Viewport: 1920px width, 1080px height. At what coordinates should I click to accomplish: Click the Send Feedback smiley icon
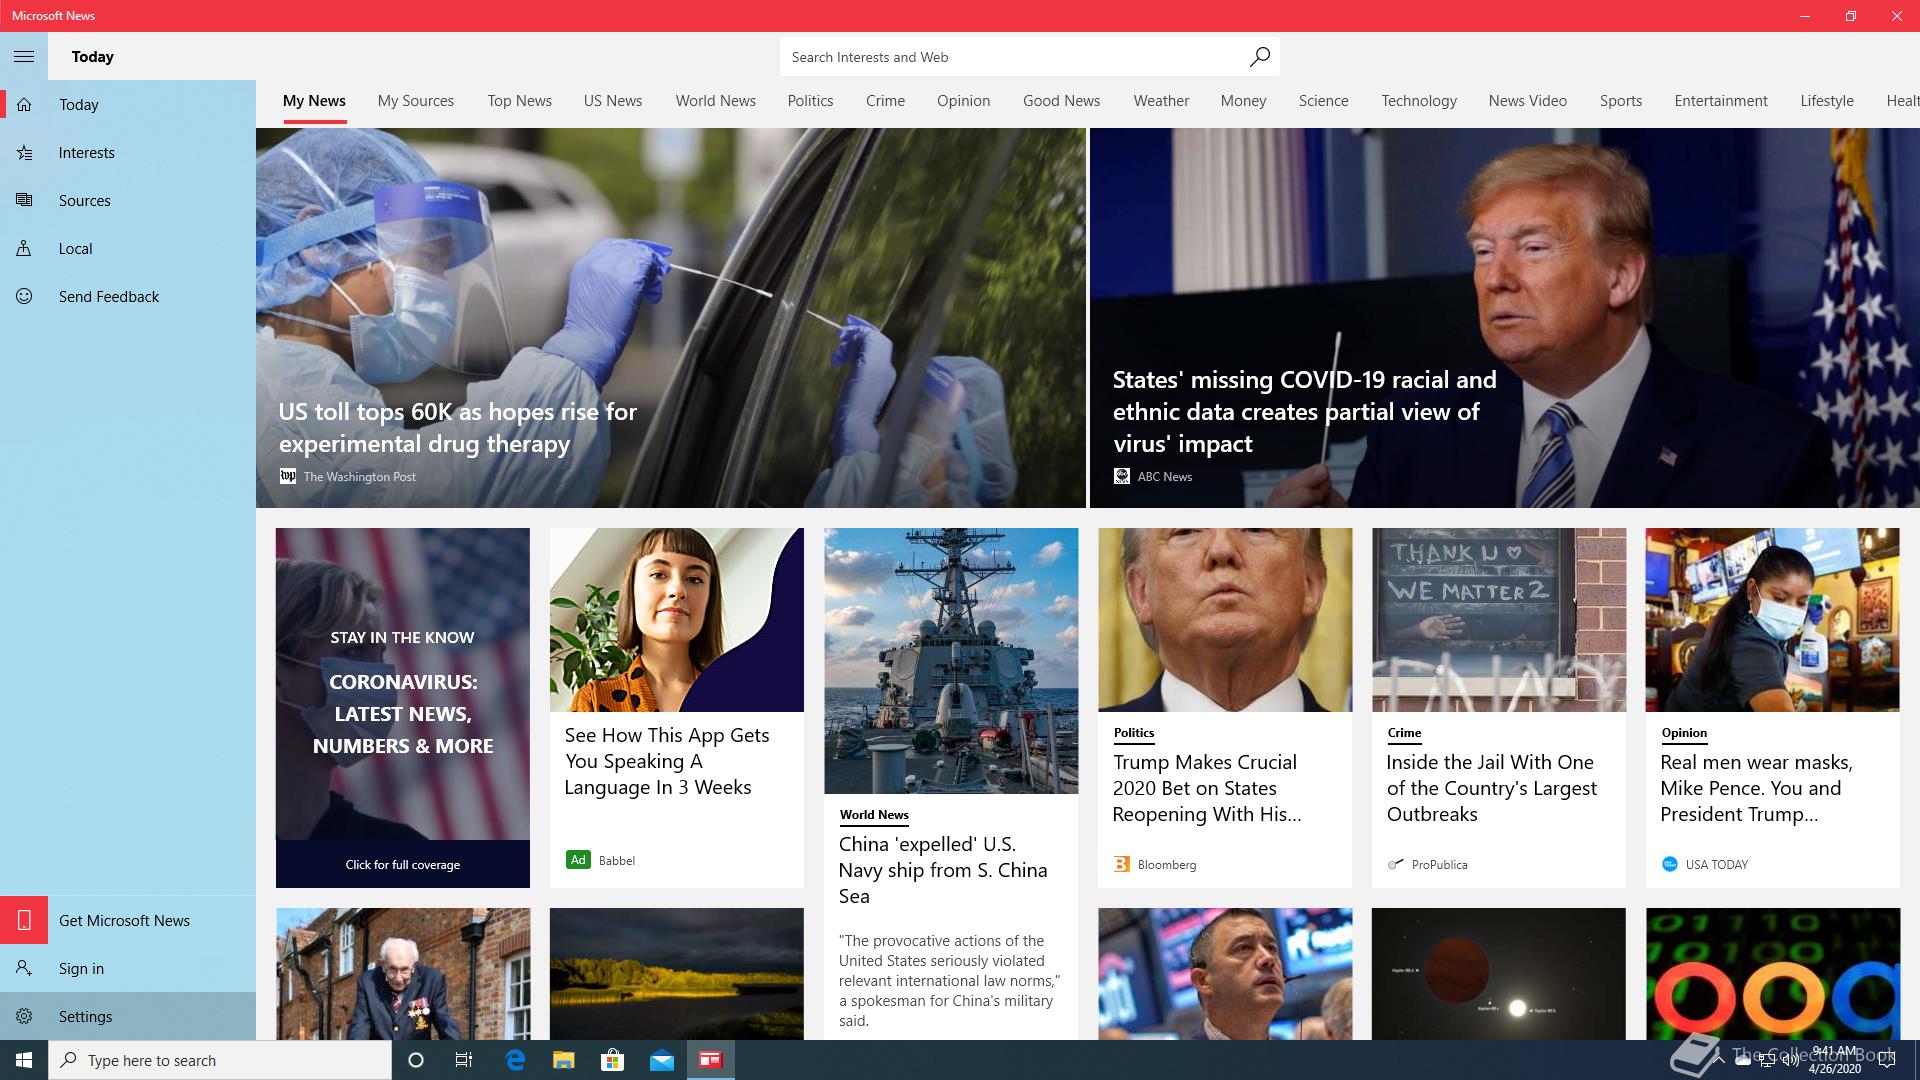[24, 297]
